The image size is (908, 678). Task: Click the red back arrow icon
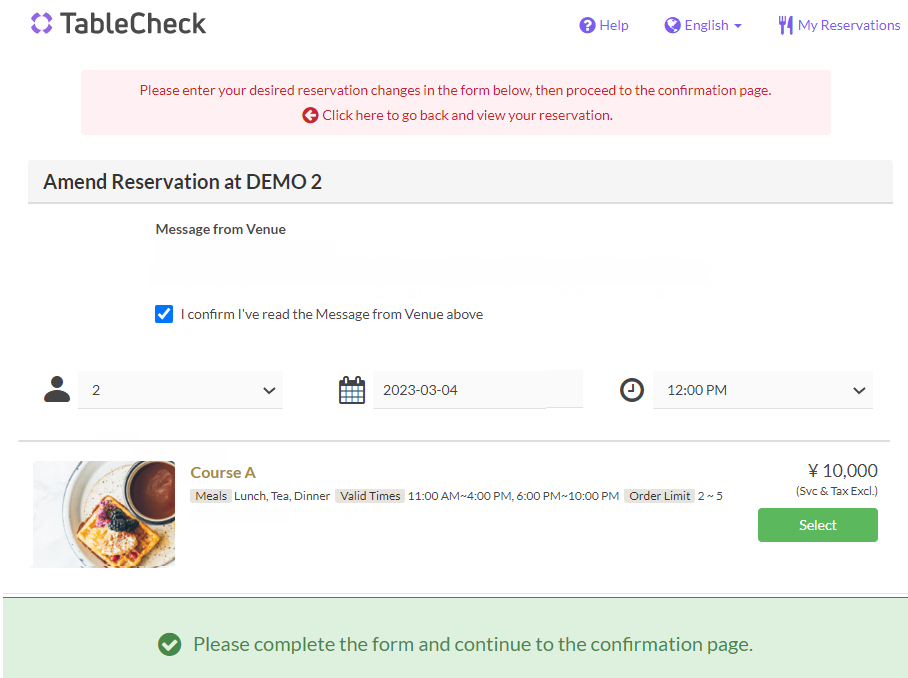(x=310, y=115)
